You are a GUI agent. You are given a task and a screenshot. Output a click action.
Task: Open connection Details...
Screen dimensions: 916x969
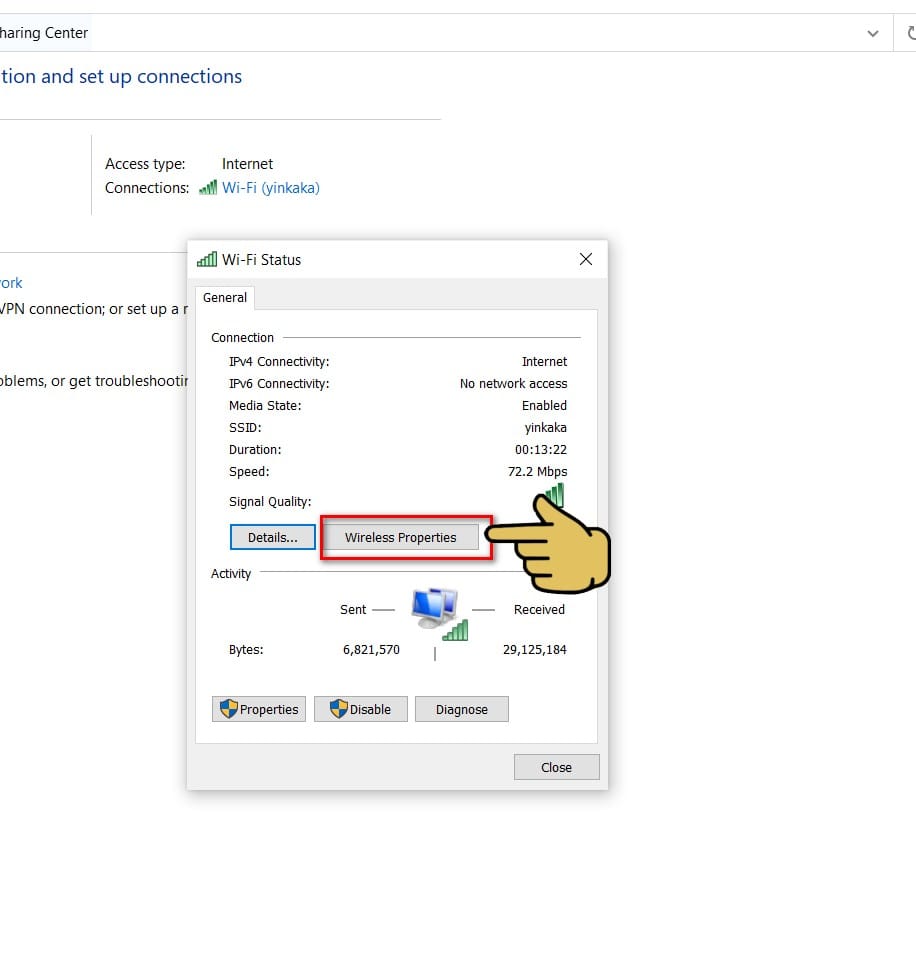(273, 537)
